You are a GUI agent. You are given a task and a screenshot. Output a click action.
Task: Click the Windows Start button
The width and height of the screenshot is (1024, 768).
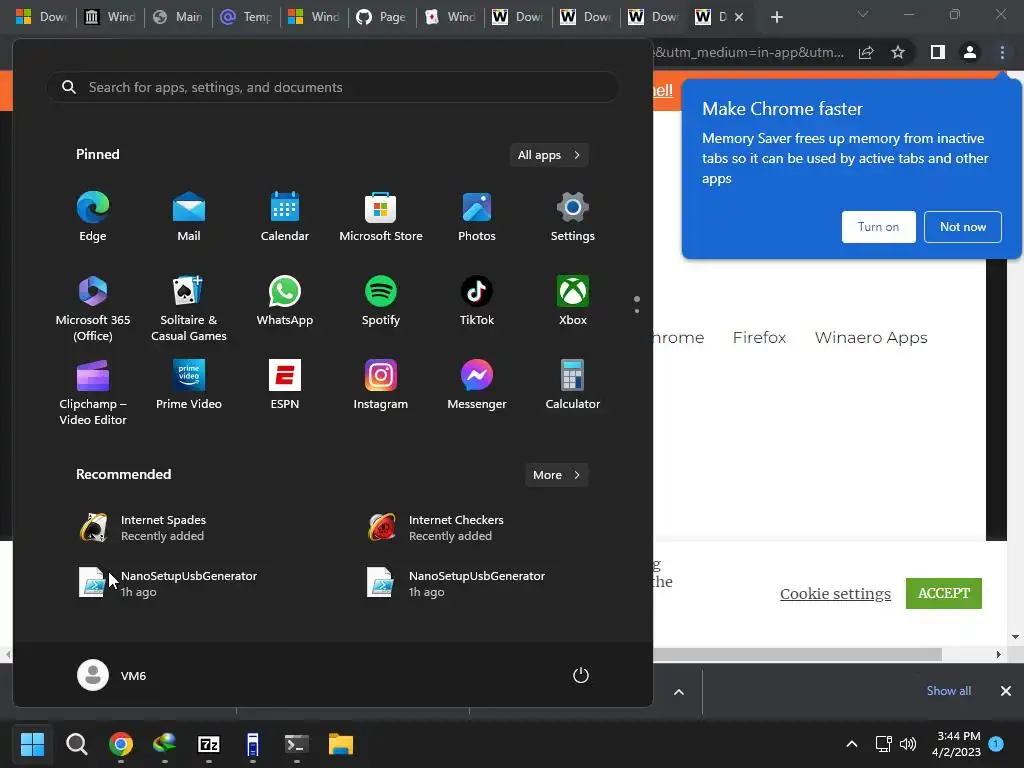tap(32, 744)
